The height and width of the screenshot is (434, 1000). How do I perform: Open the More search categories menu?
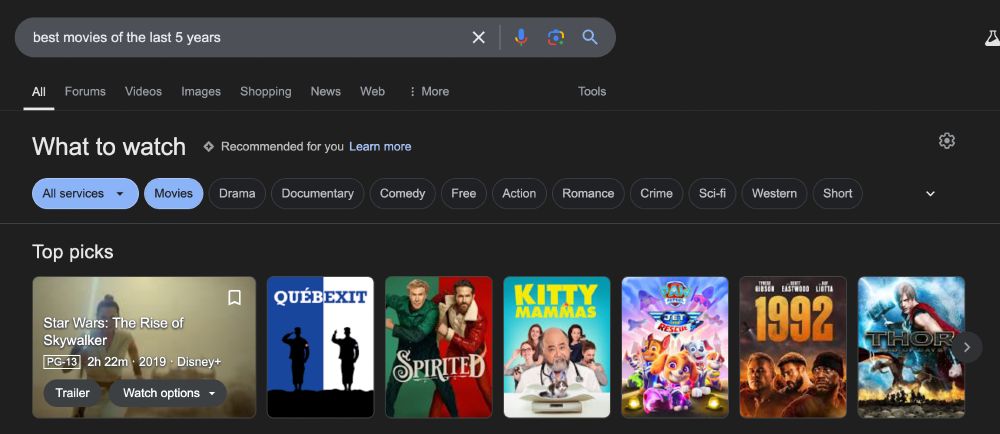(x=429, y=92)
